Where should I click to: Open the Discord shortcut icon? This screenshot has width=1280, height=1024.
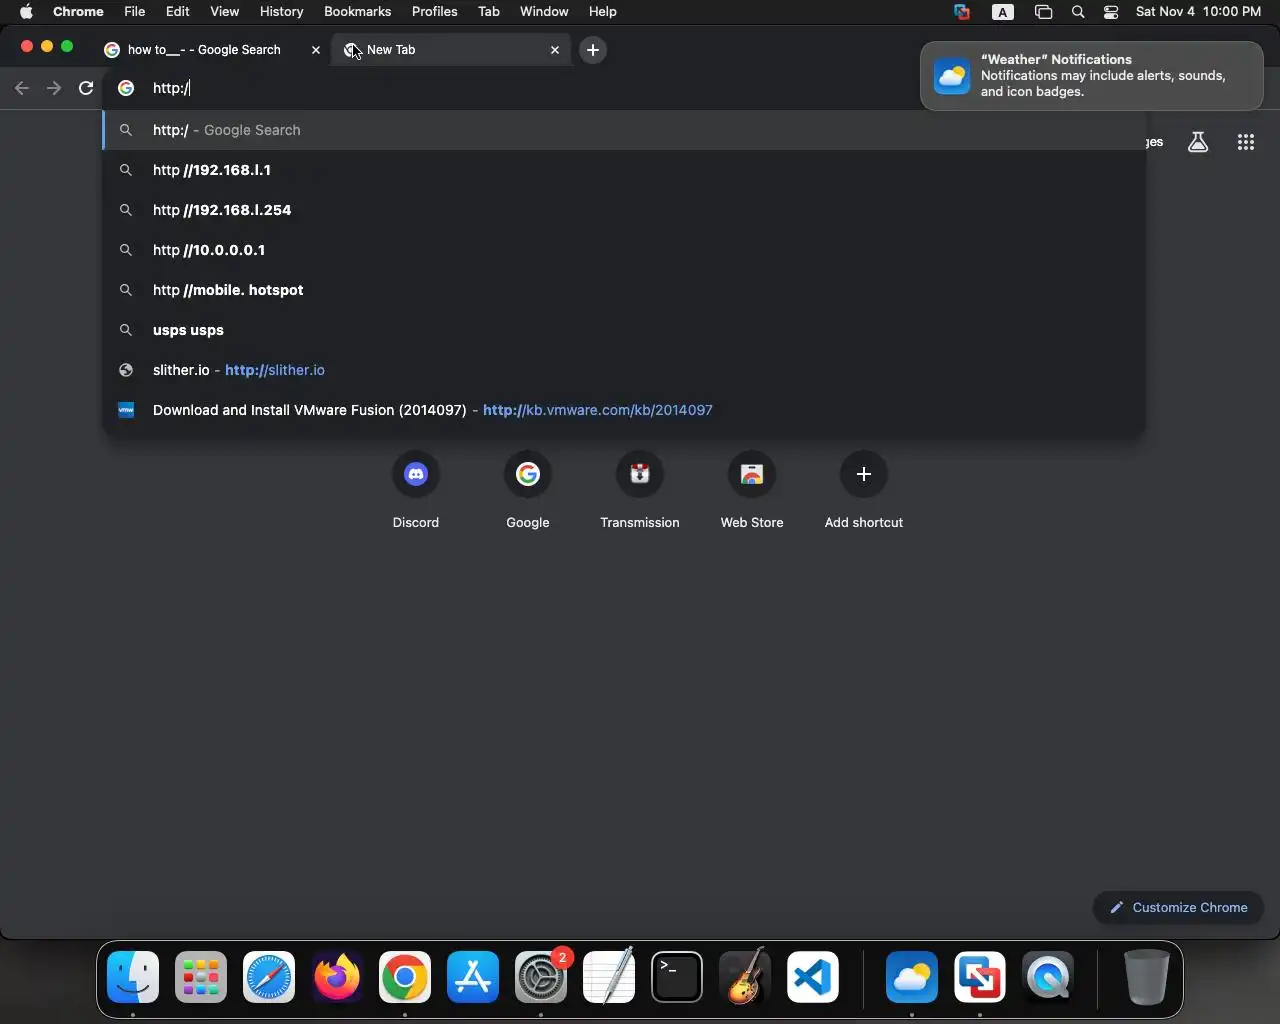coord(416,474)
